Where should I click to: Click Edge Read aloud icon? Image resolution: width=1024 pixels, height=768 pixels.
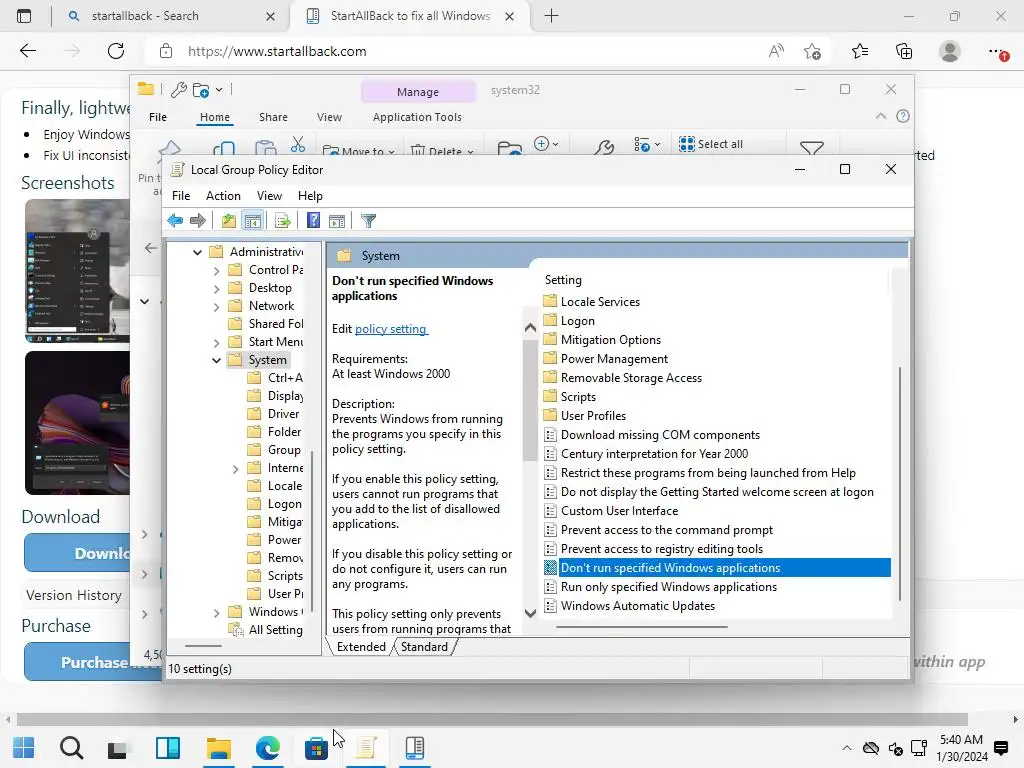(x=776, y=51)
